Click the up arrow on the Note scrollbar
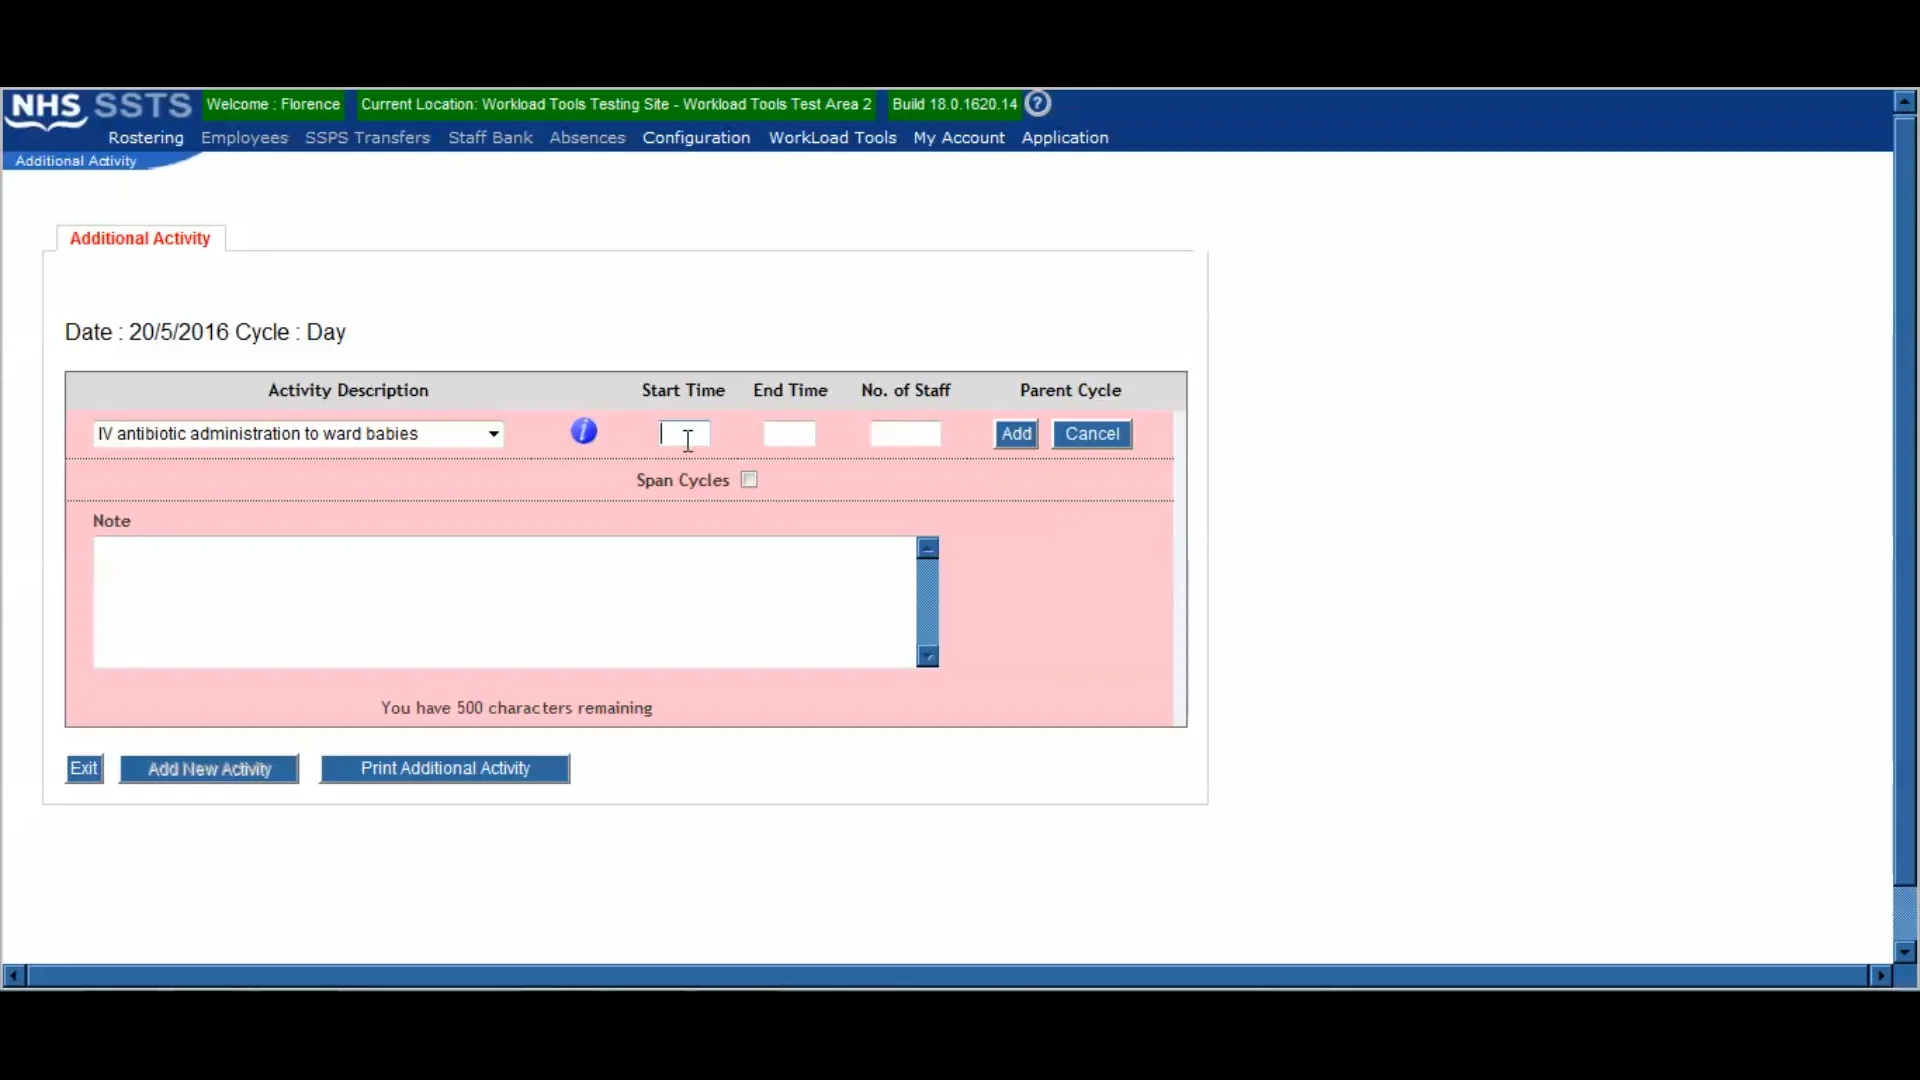The height and width of the screenshot is (1080, 1920). tap(928, 547)
